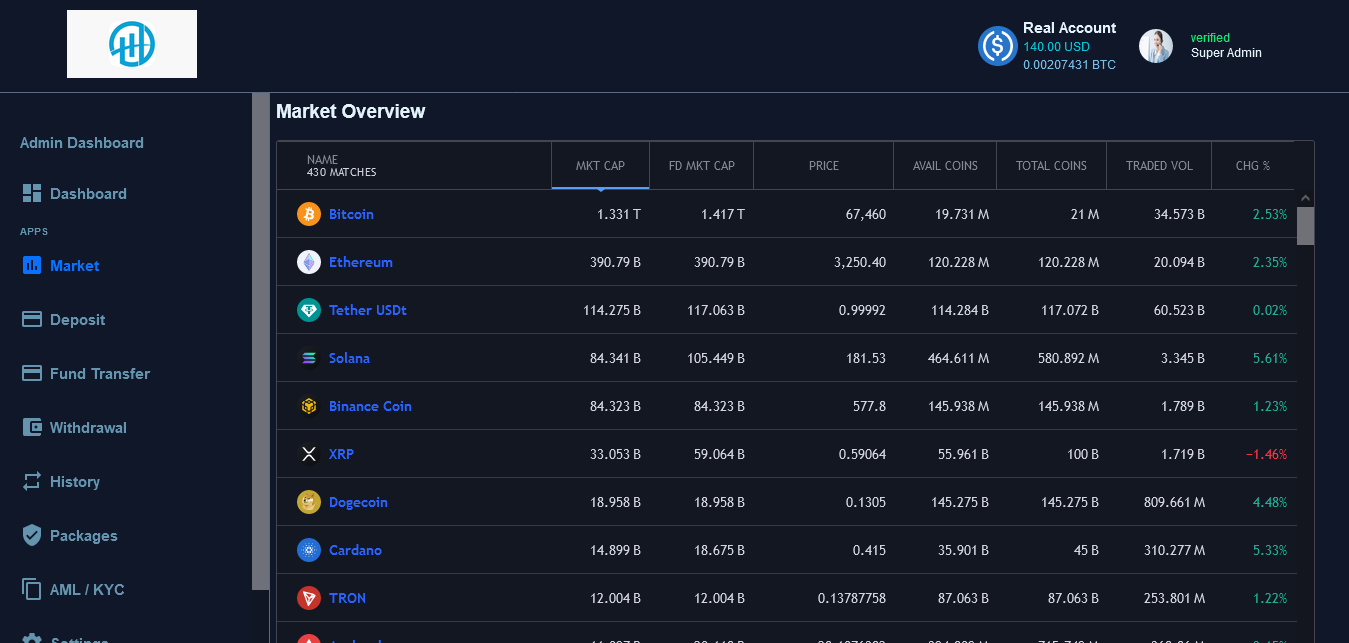Image resolution: width=1349 pixels, height=643 pixels.
Task: Open the Deposit menu item
Action: [77, 320]
